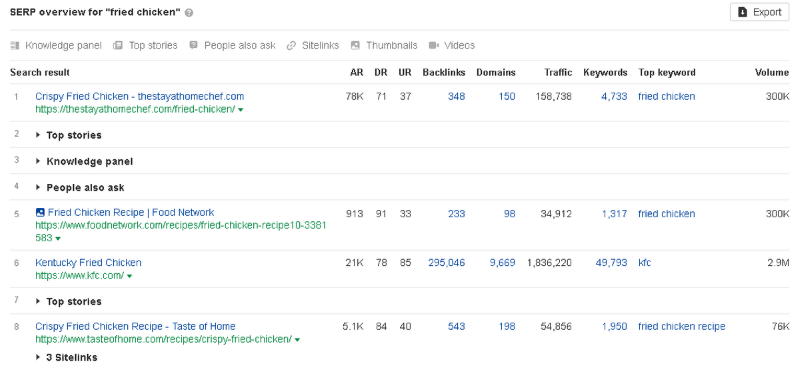Open dropdown arrow next to tasteofhome.com URL
The height and width of the screenshot is (368, 800).
[297, 339]
